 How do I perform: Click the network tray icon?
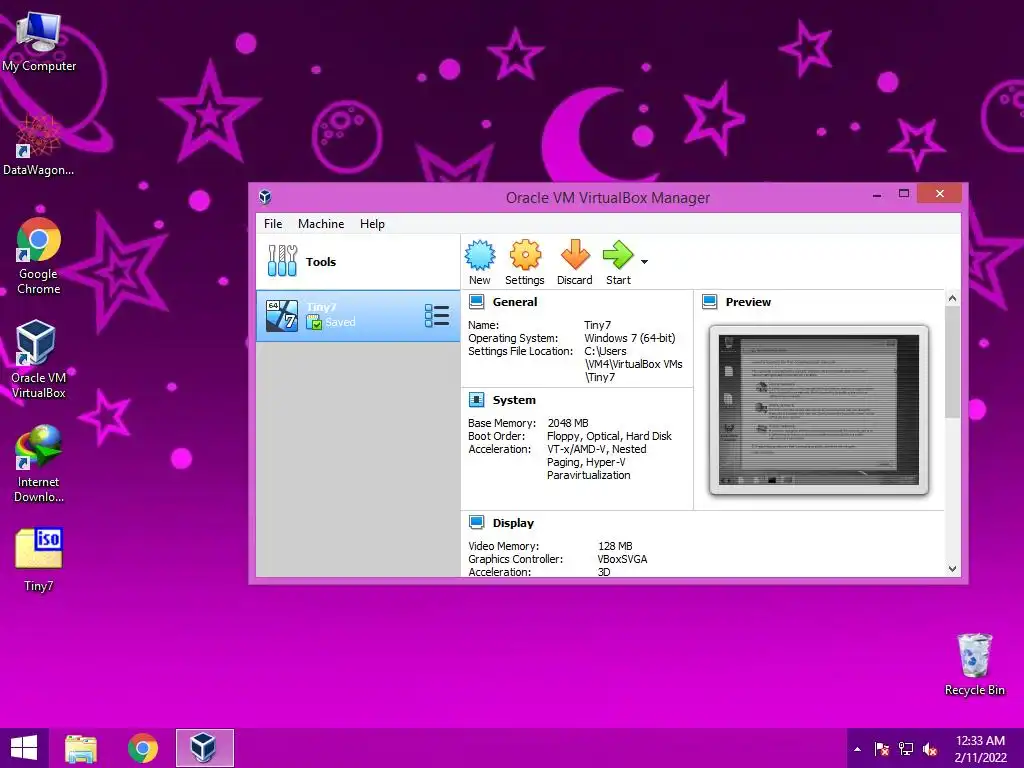[906, 749]
